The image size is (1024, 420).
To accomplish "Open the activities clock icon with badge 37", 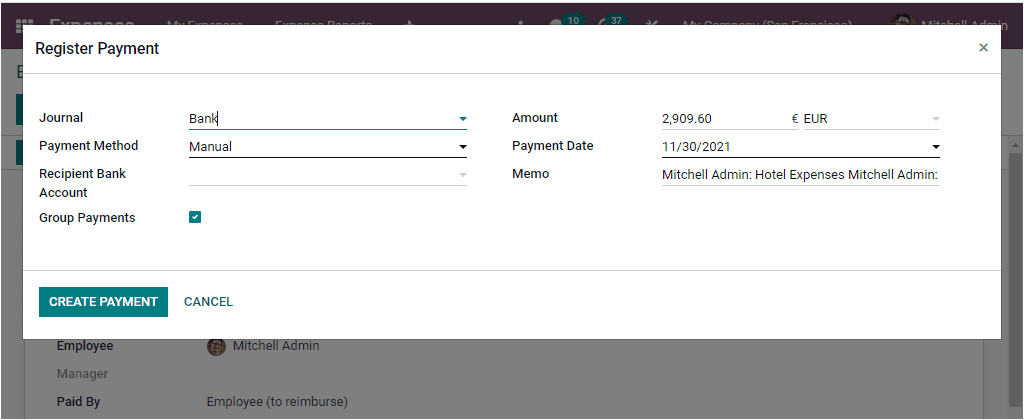I will [605, 24].
